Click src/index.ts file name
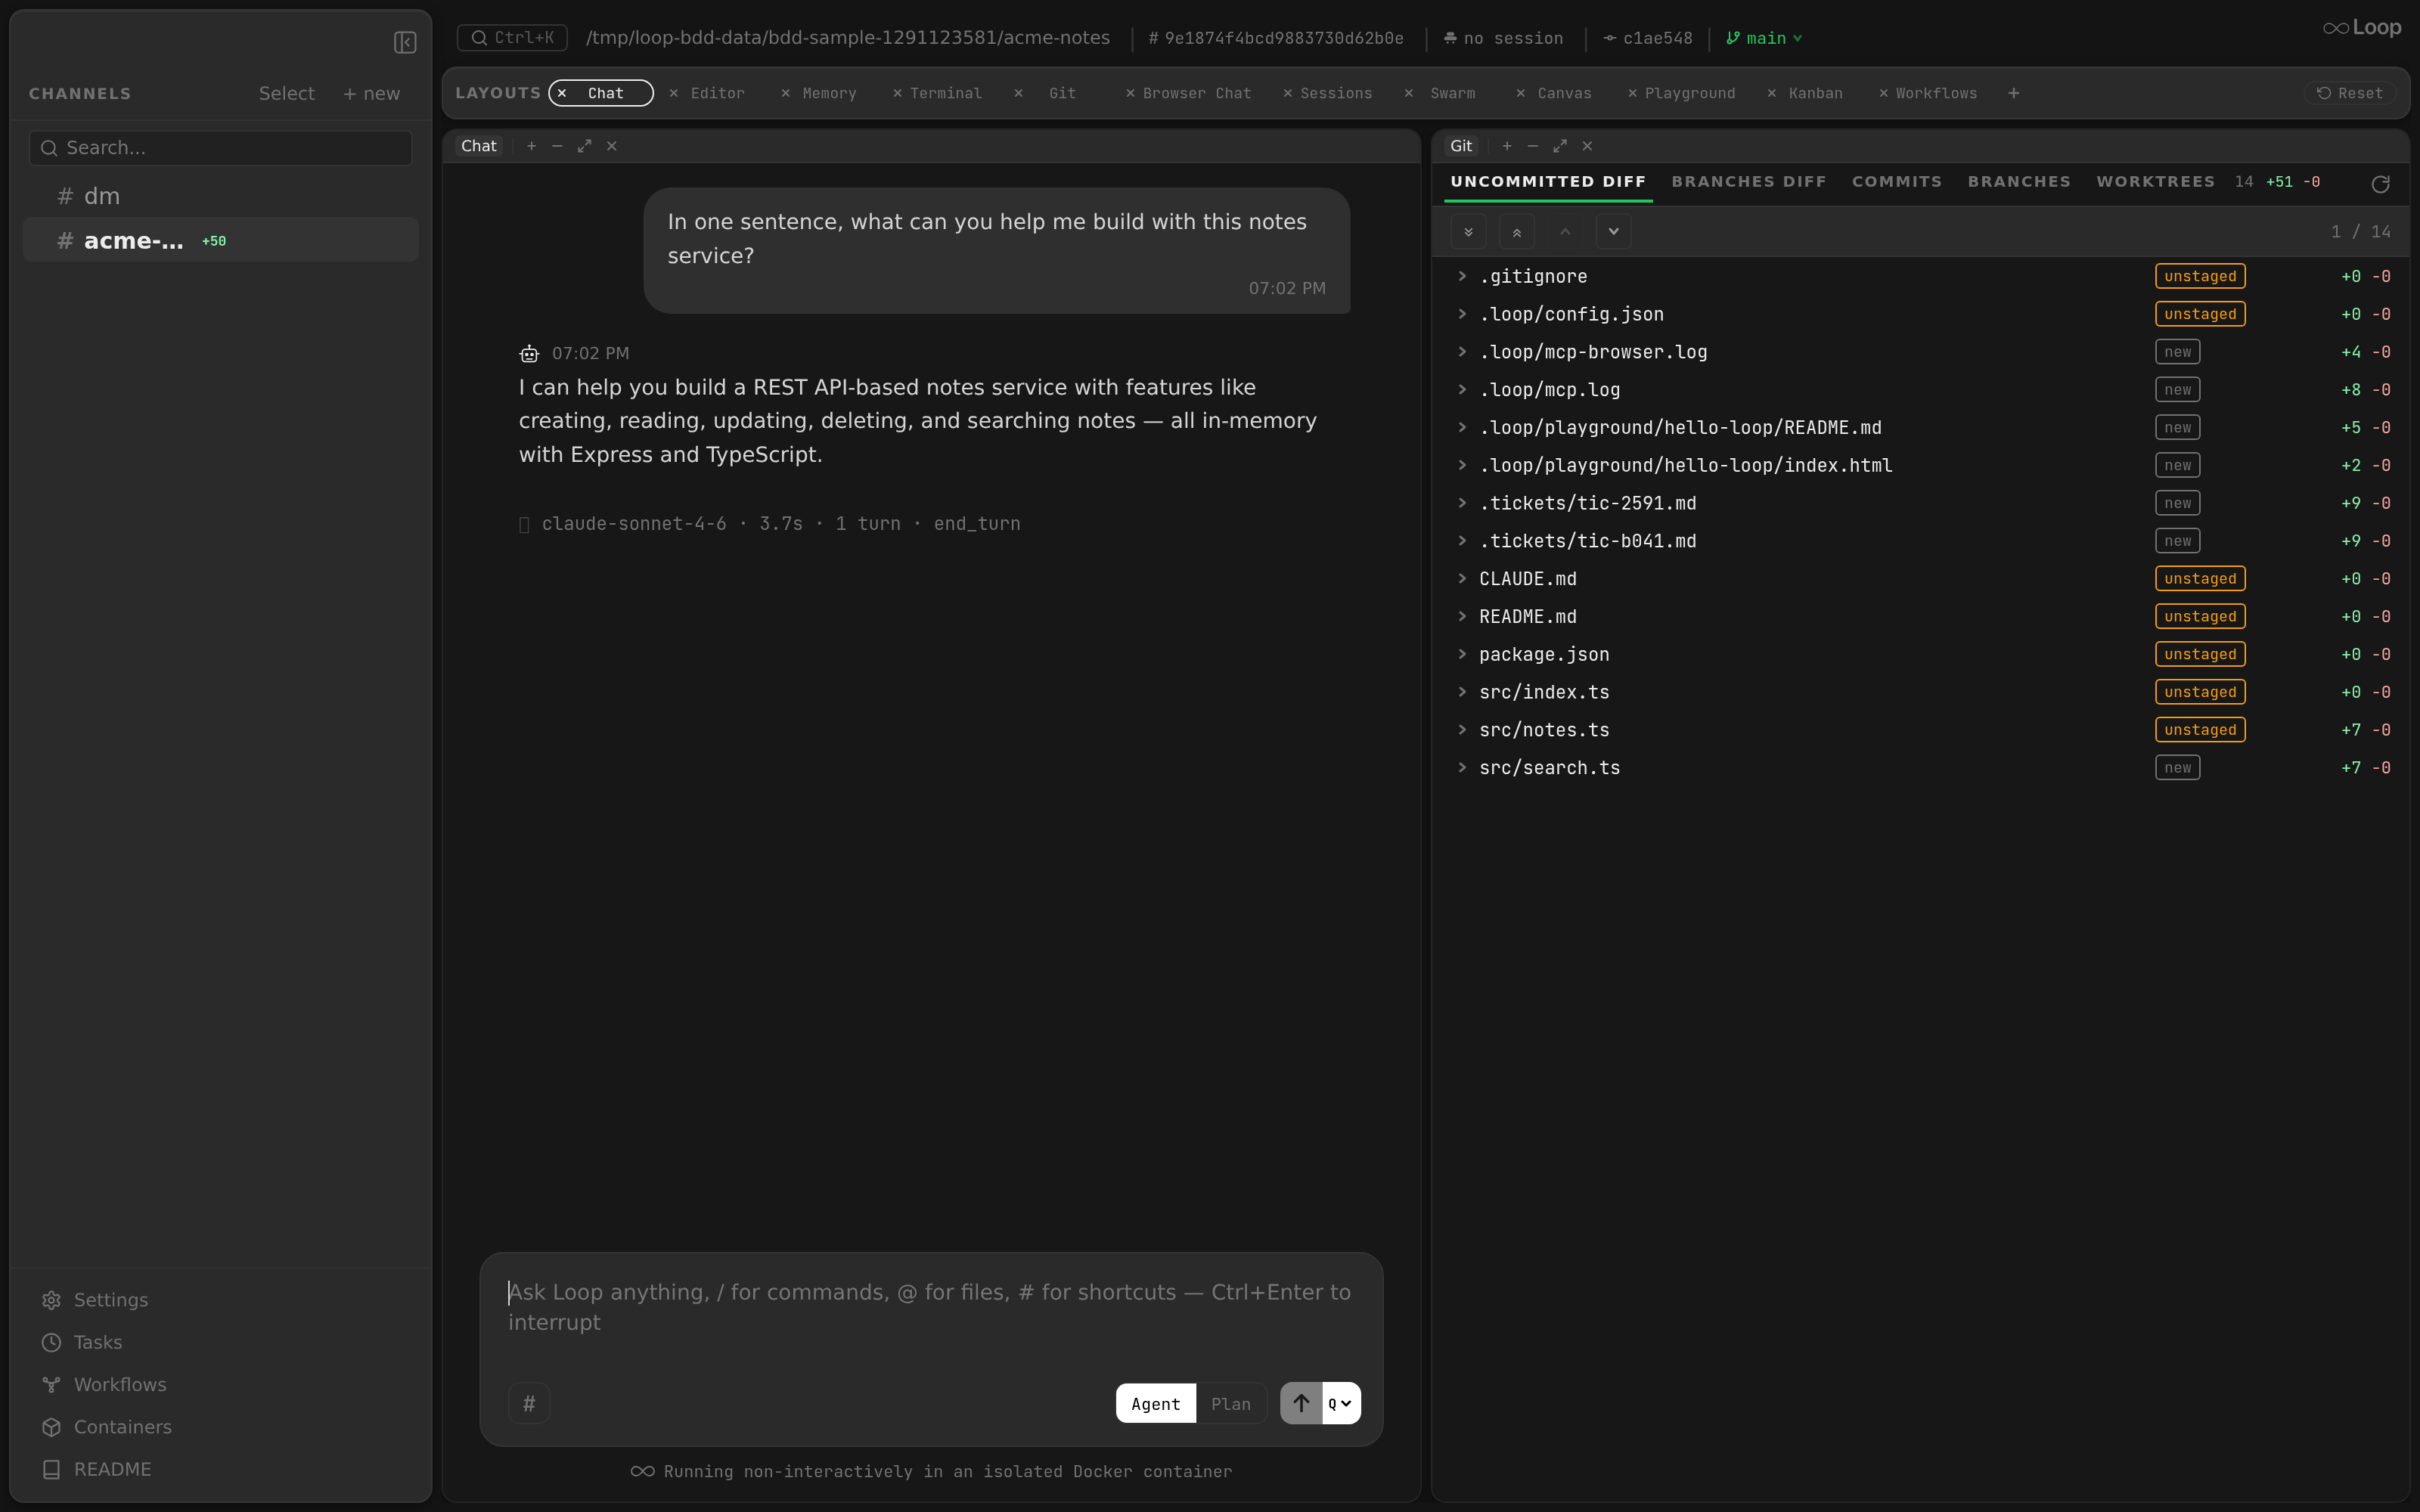This screenshot has width=2420, height=1512. [x=1544, y=692]
